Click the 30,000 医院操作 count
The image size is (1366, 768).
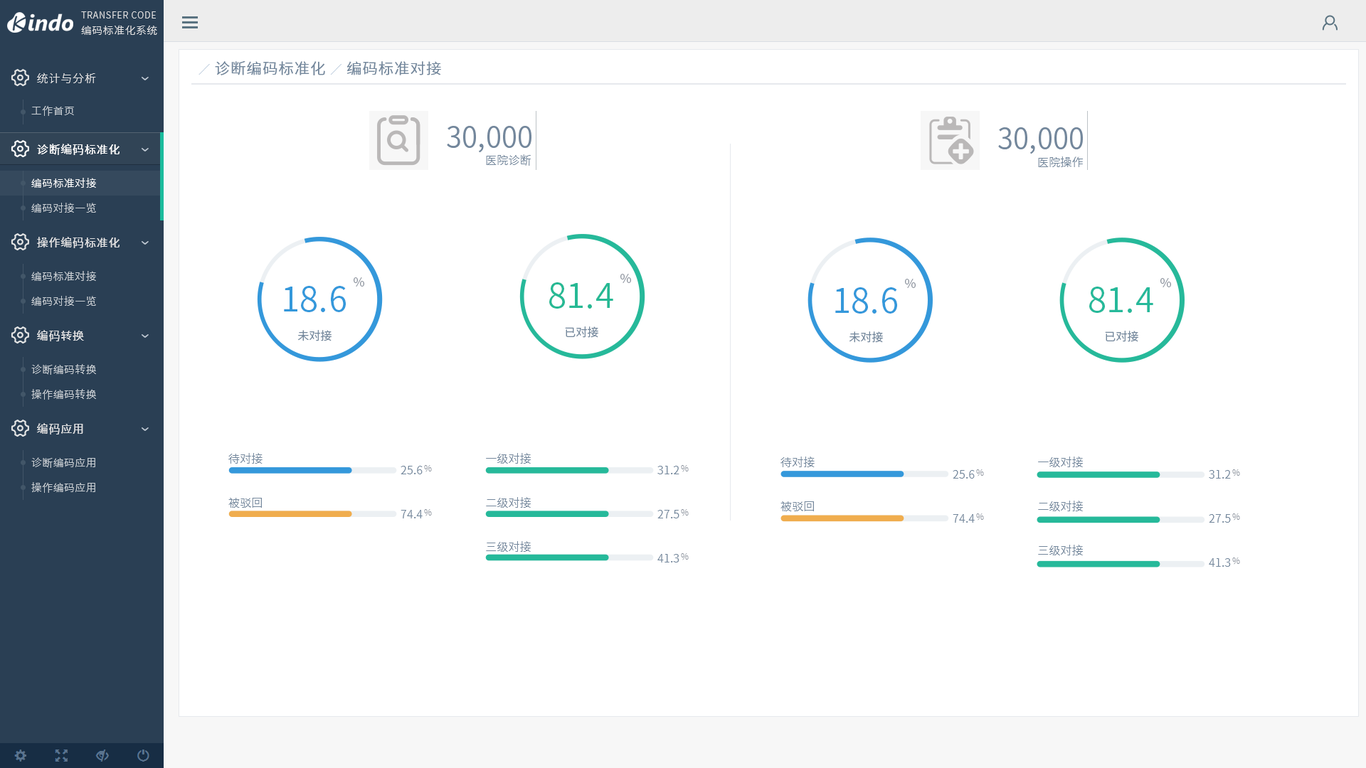tap(1041, 138)
